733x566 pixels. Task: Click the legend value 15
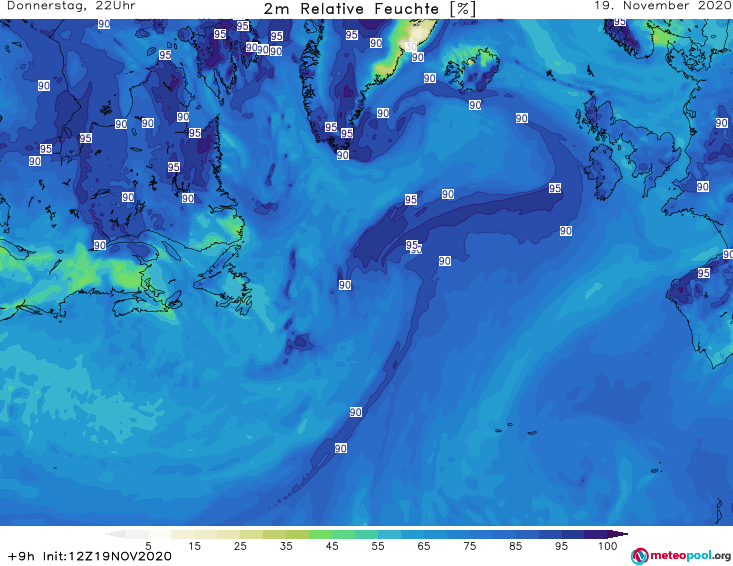(x=194, y=546)
